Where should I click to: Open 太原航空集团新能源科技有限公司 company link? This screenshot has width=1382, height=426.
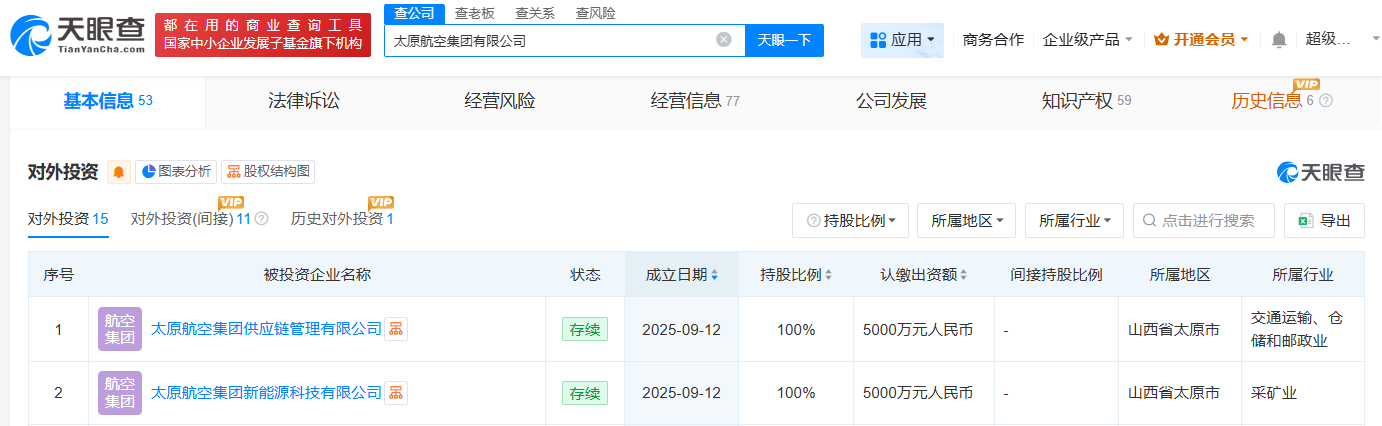point(266,392)
